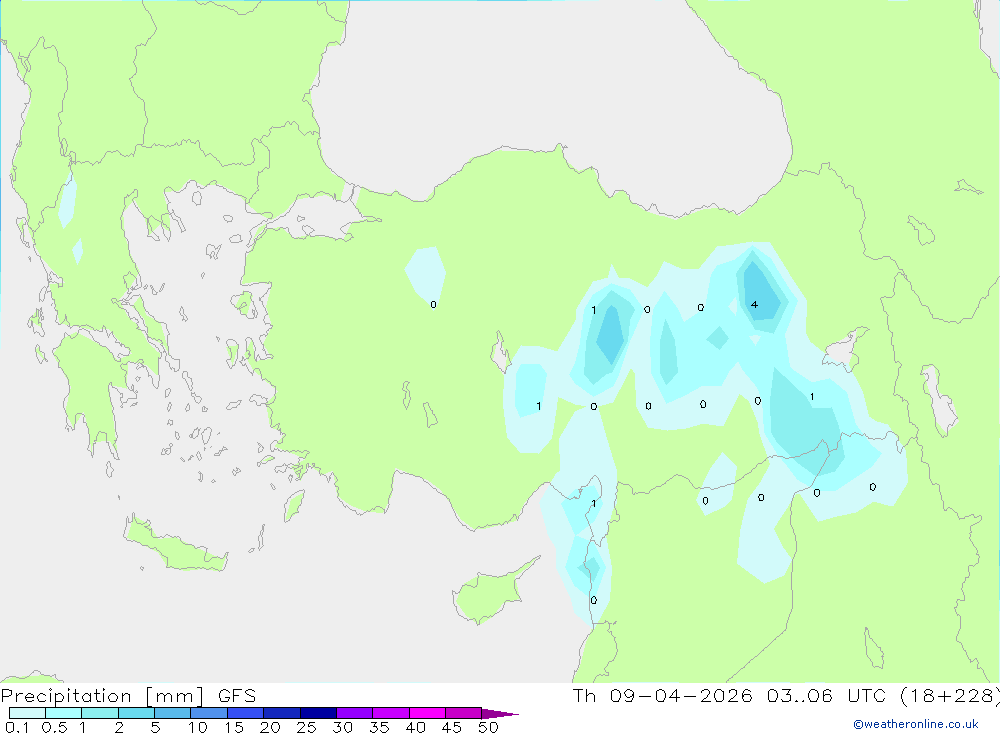The width and height of the screenshot is (1000, 733).
Task: Click the legend label '25'
Action: point(306,727)
